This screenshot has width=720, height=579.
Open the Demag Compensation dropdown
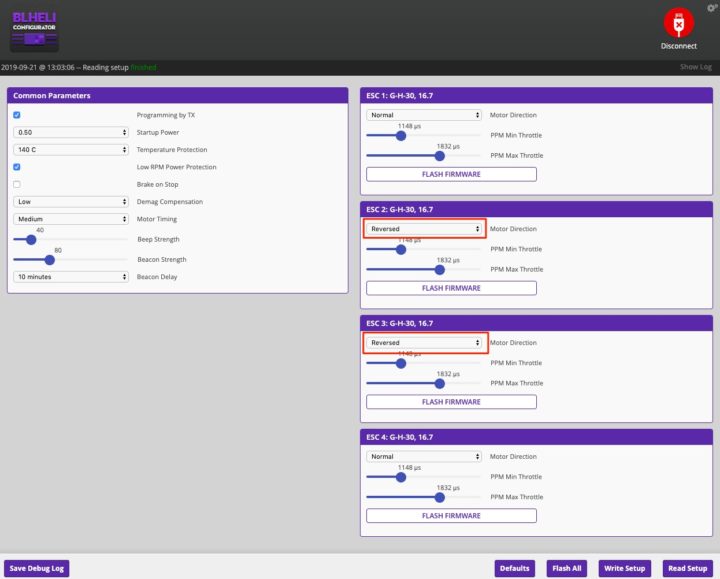pos(70,201)
